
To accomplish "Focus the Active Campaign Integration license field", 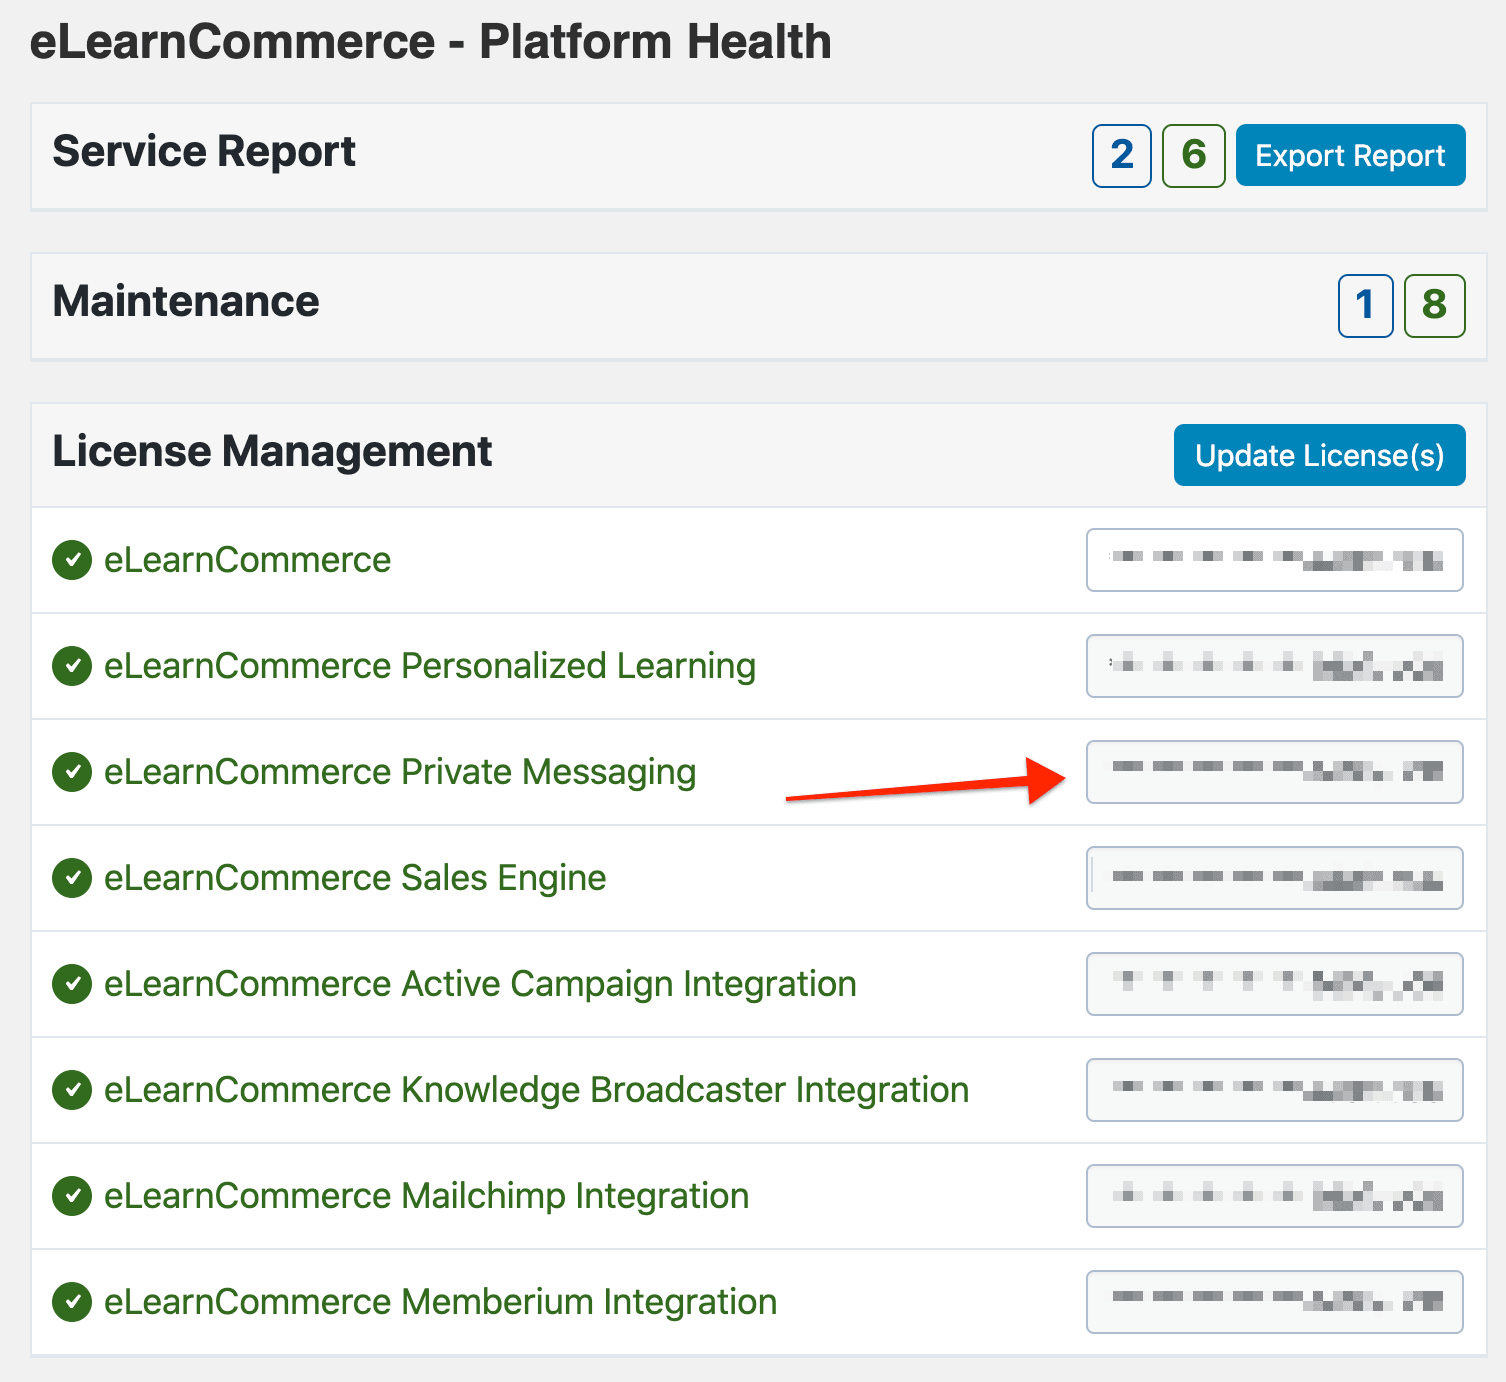I will 1274,984.
